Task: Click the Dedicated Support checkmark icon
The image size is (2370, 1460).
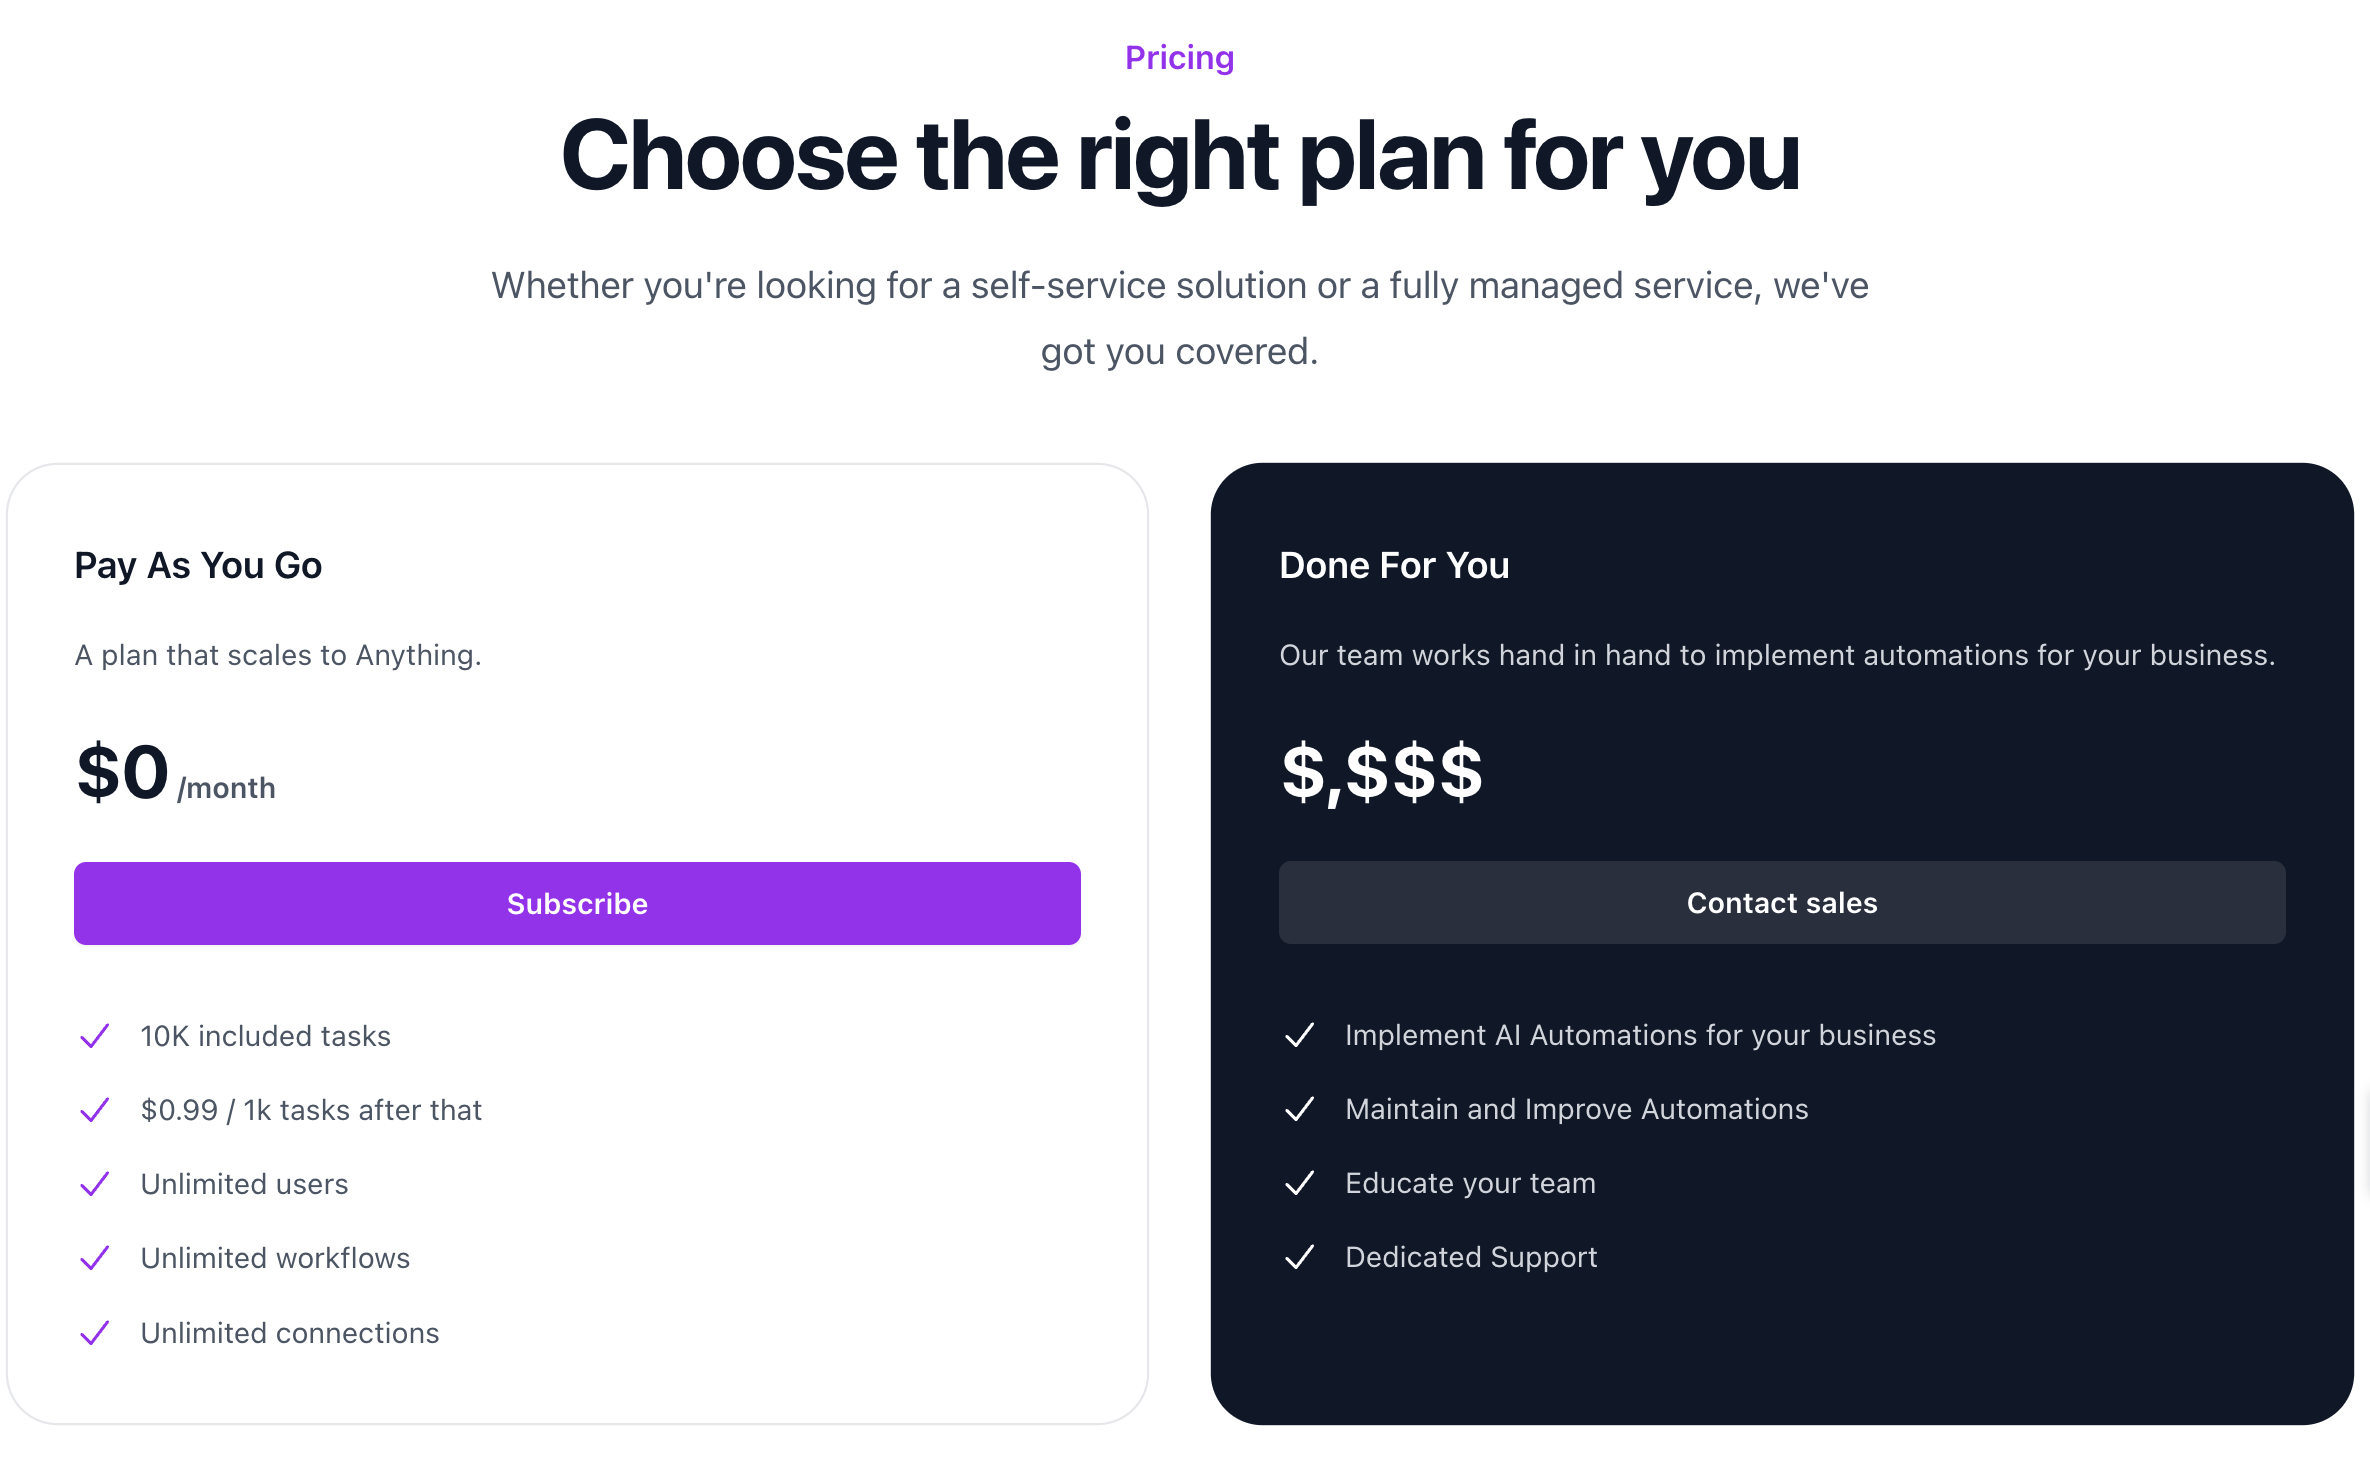Action: 1299,1257
